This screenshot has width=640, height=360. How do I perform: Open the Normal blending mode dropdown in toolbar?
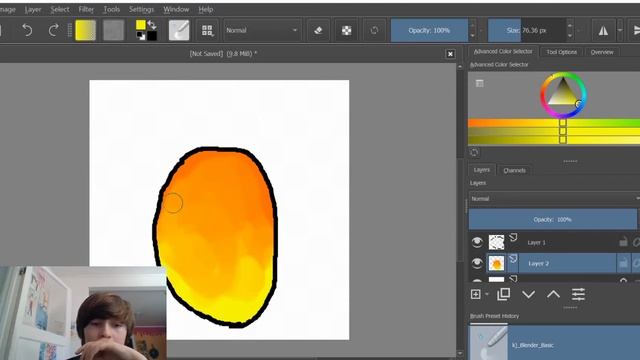point(261,30)
